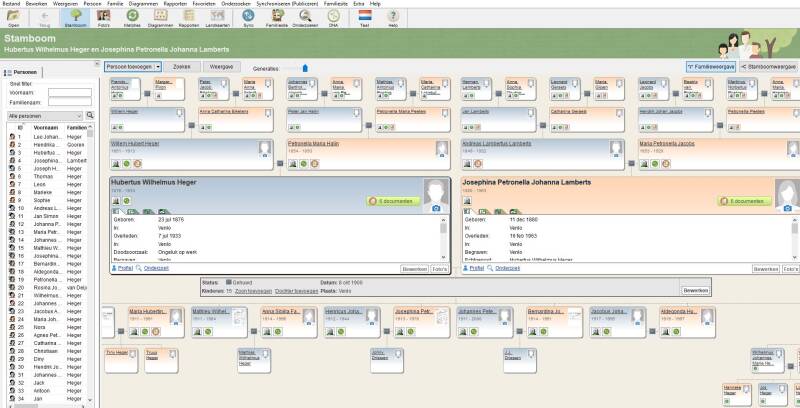Open the Bewerken menu

36,4
